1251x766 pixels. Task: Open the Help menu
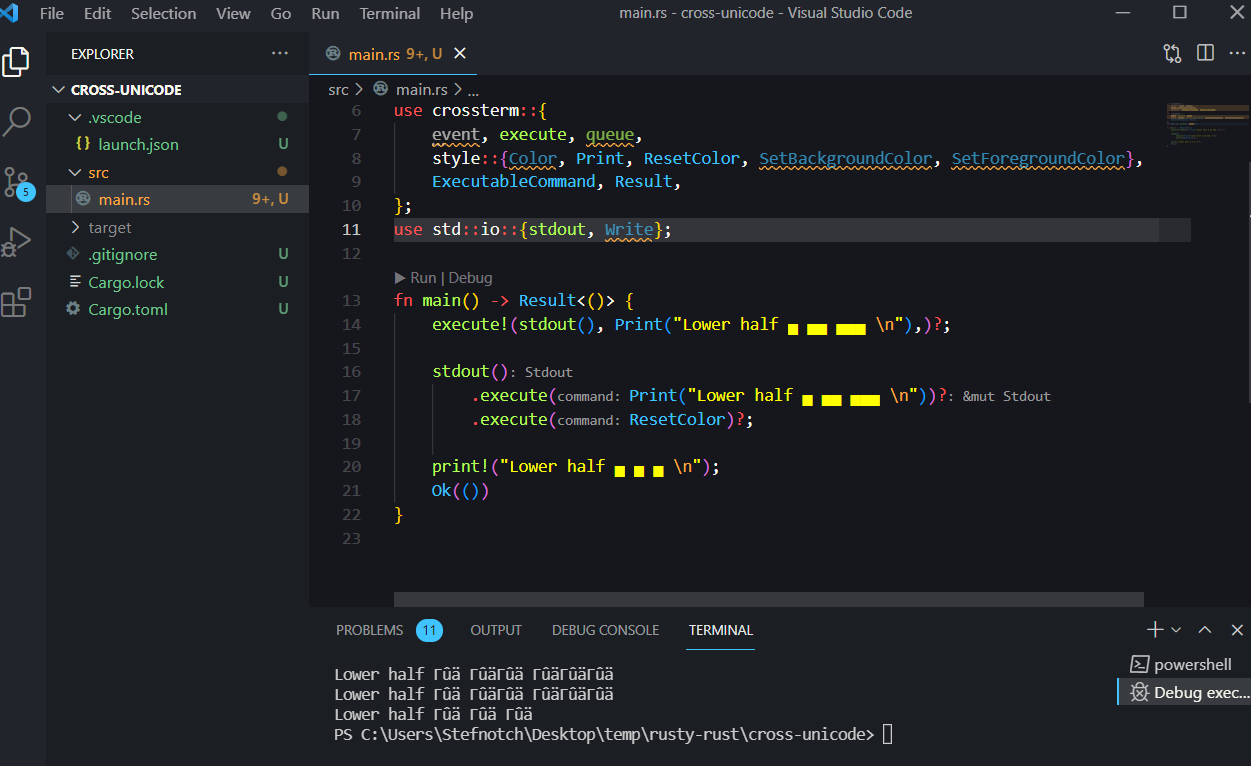coord(456,13)
